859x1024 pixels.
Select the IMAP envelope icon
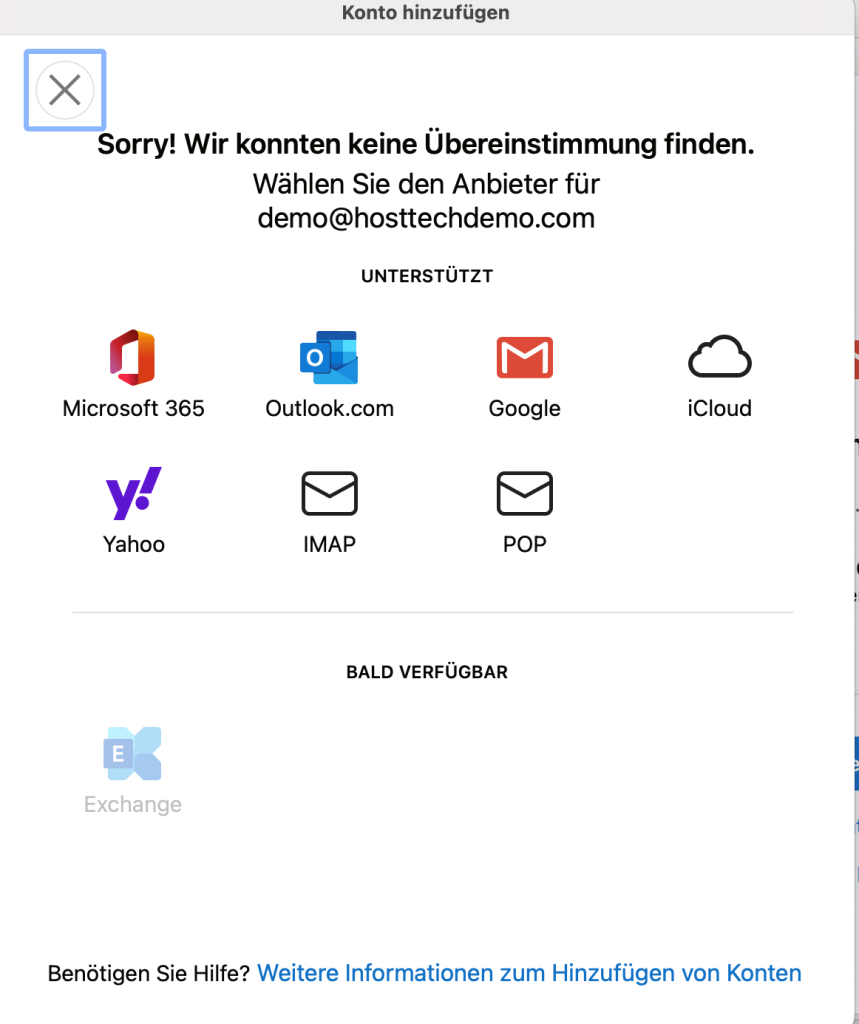tap(329, 494)
